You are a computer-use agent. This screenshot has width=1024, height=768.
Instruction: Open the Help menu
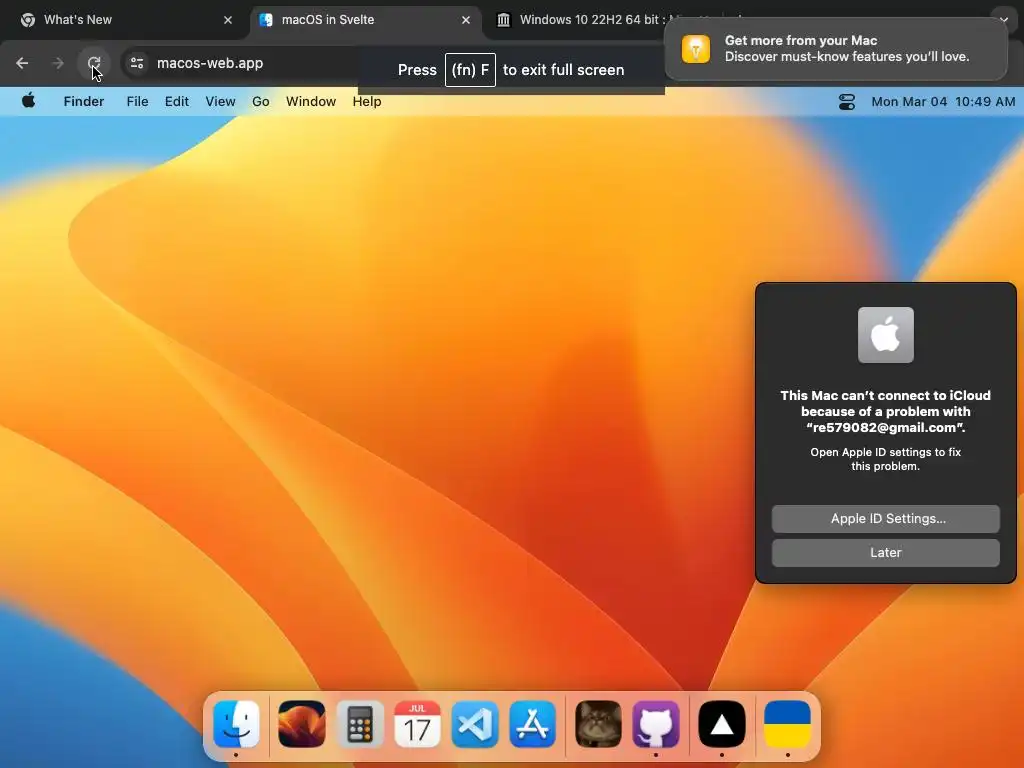pyautogui.click(x=366, y=101)
